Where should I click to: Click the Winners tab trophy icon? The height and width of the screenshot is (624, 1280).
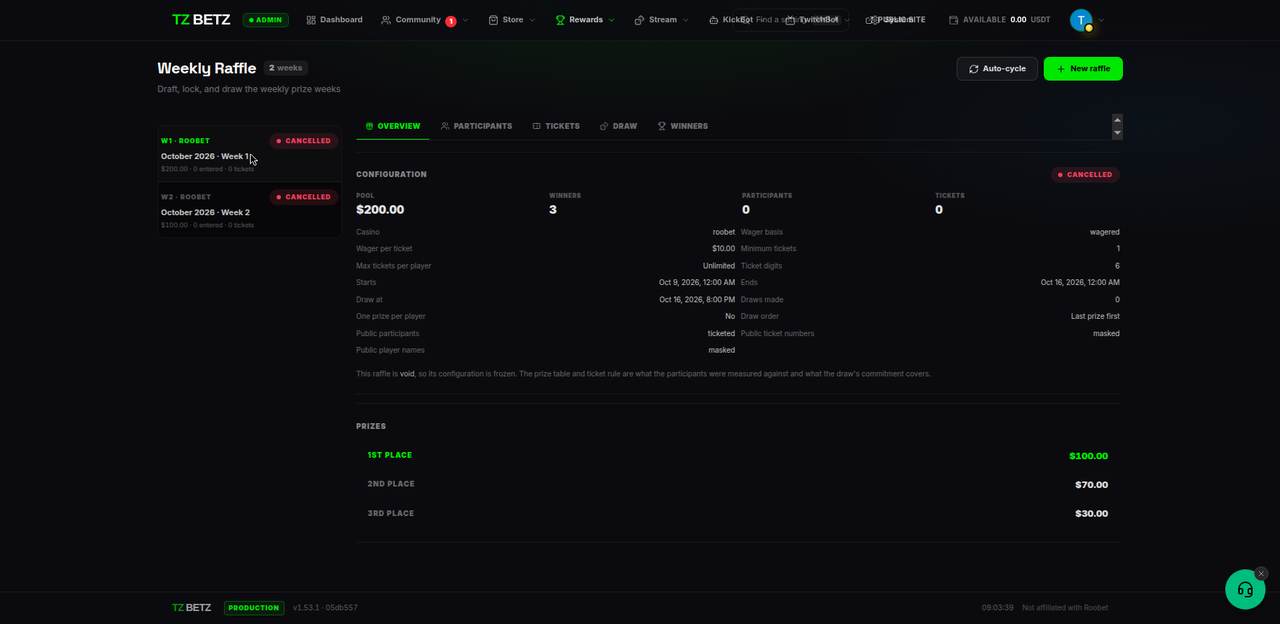pos(662,126)
